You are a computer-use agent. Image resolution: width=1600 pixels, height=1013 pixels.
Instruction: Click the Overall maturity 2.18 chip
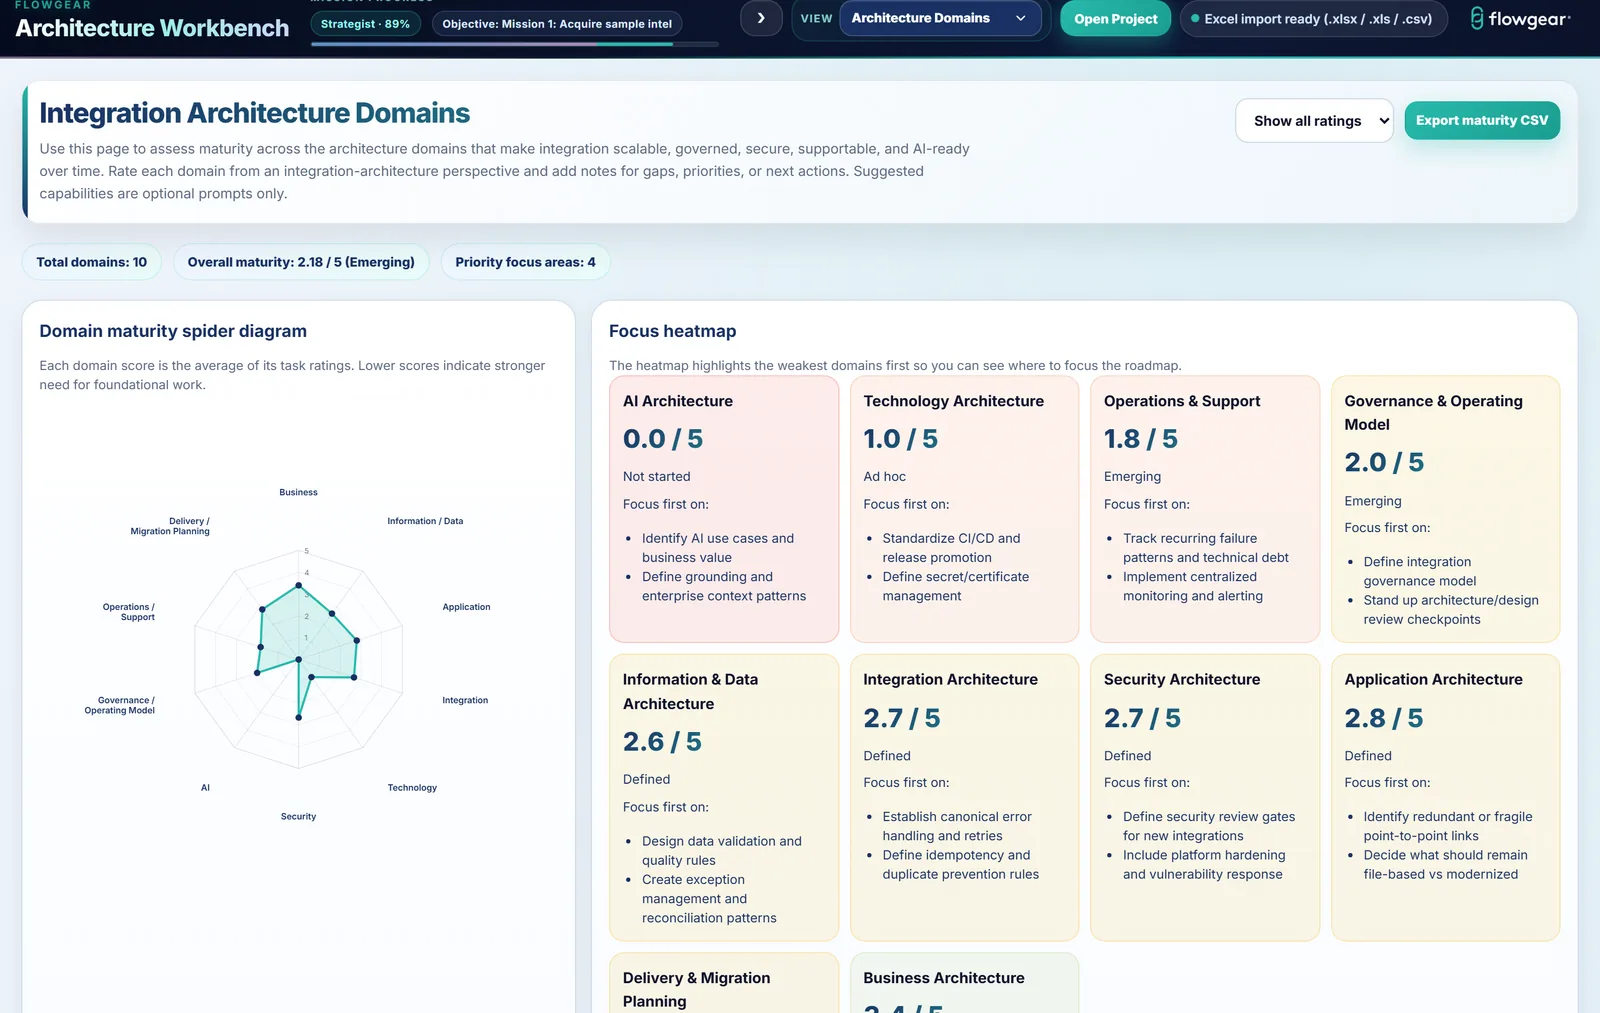(301, 262)
